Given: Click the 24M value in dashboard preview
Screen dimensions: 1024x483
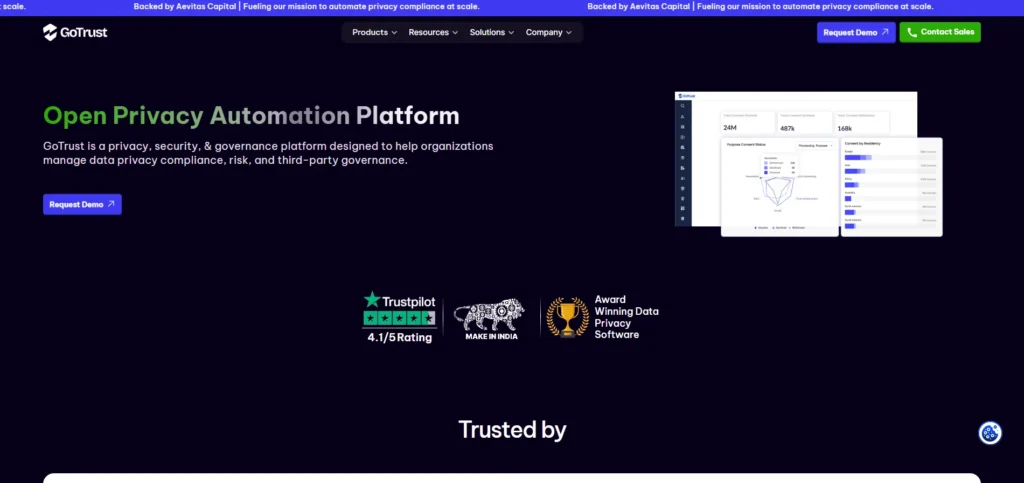Looking at the screenshot, I should [x=730, y=128].
